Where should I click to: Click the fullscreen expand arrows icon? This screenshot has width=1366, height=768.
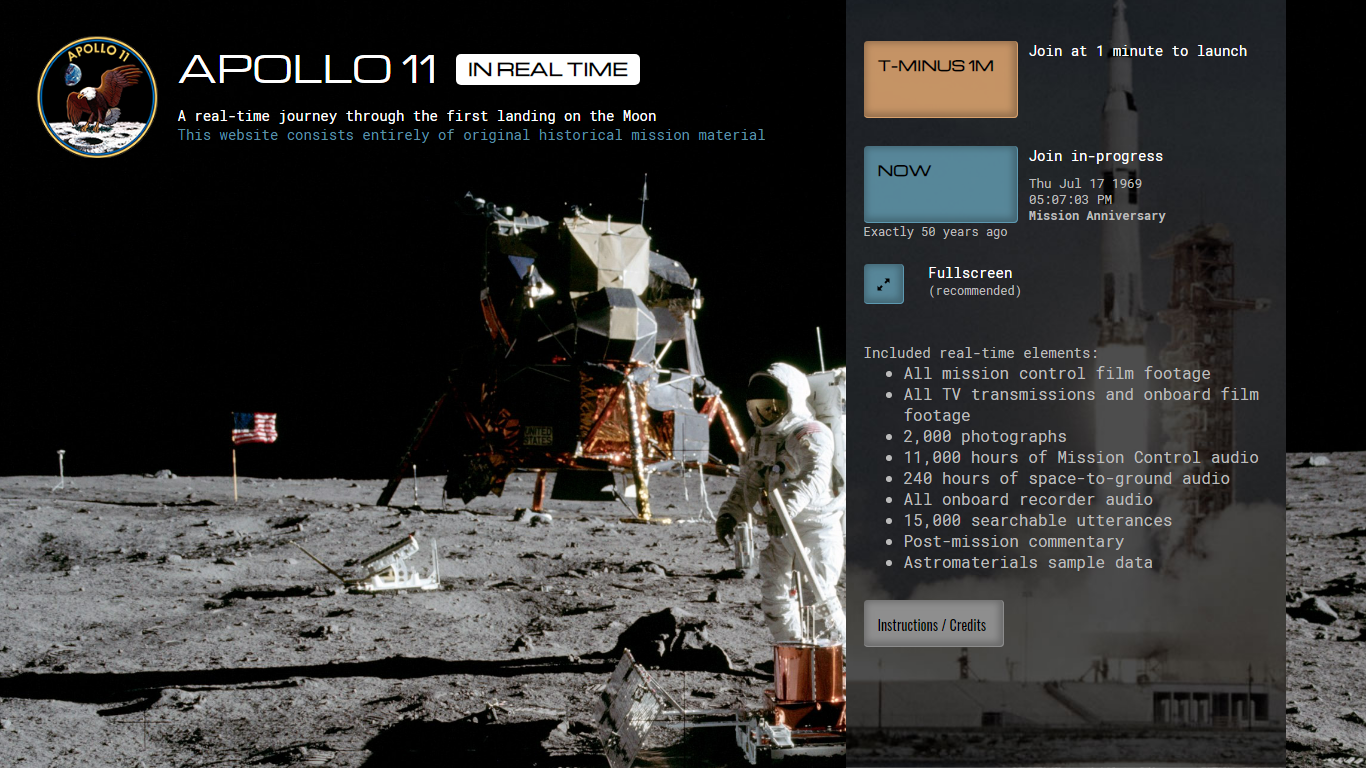[884, 284]
